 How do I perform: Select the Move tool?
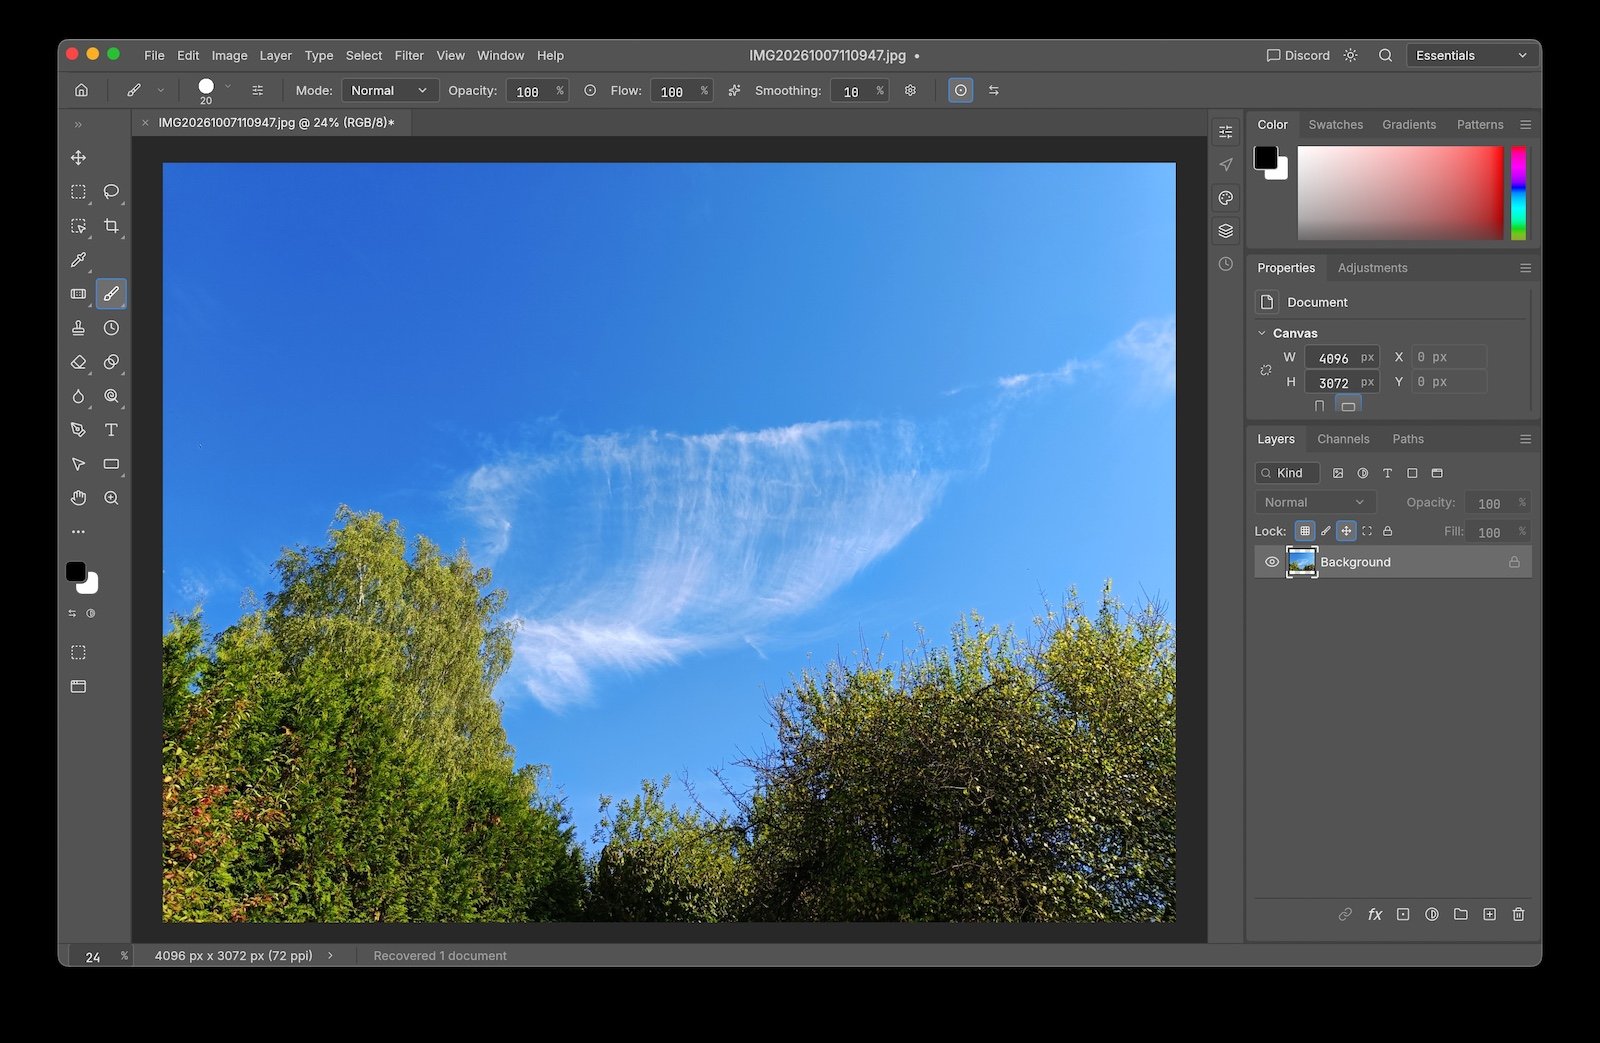(x=78, y=158)
